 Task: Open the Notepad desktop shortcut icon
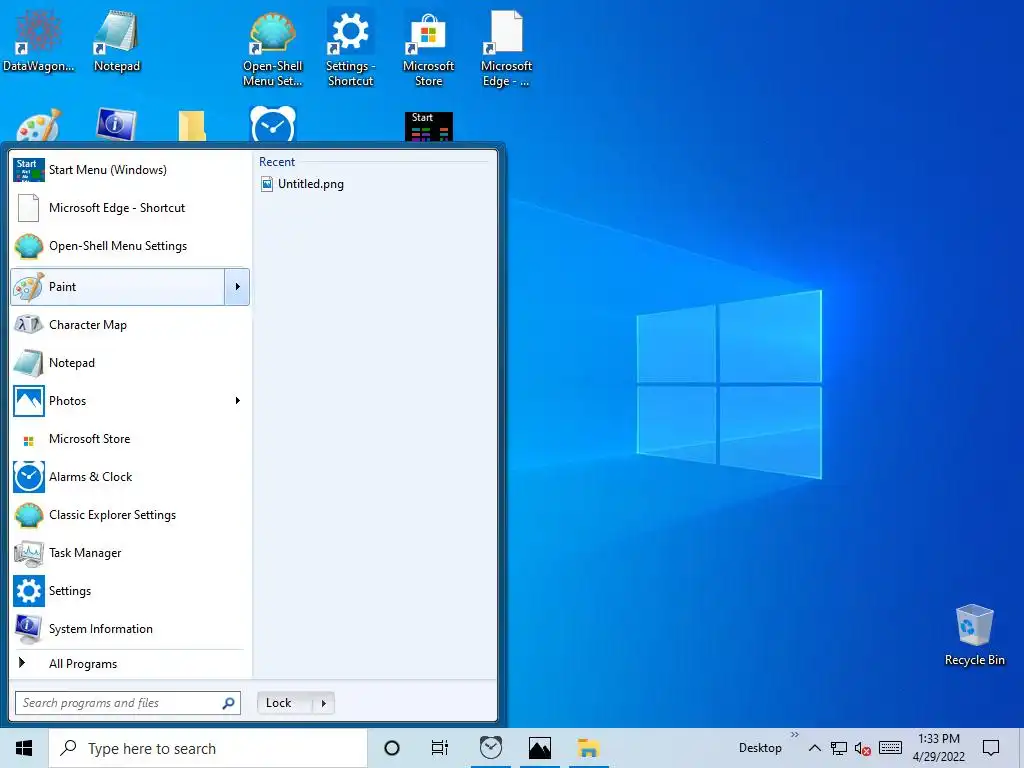click(x=116, y=39)
